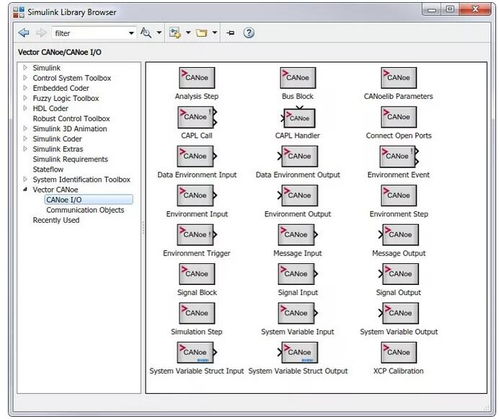This screenshot has width=499, height=419.
Task: Click the filter search text field
Action: coord(89,33)
